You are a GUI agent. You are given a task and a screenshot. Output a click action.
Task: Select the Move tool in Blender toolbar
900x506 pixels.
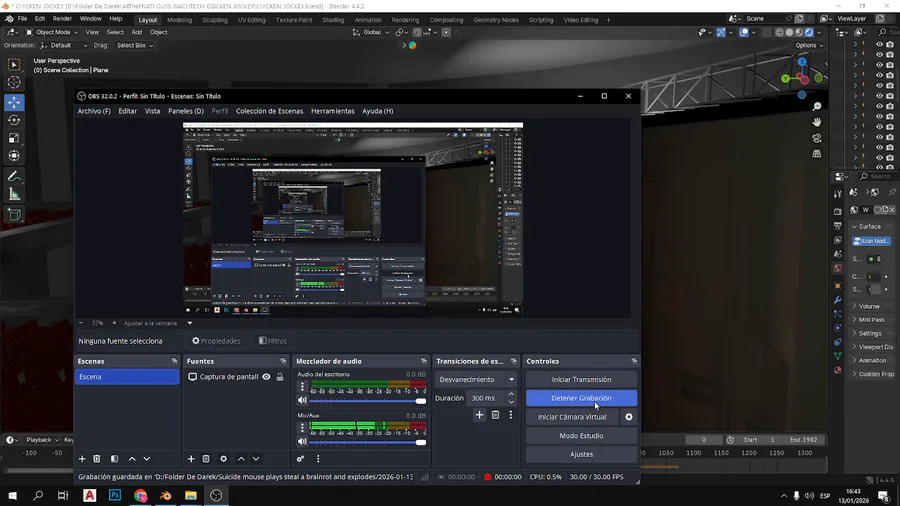pyautogui.click(x=14, y=102)
